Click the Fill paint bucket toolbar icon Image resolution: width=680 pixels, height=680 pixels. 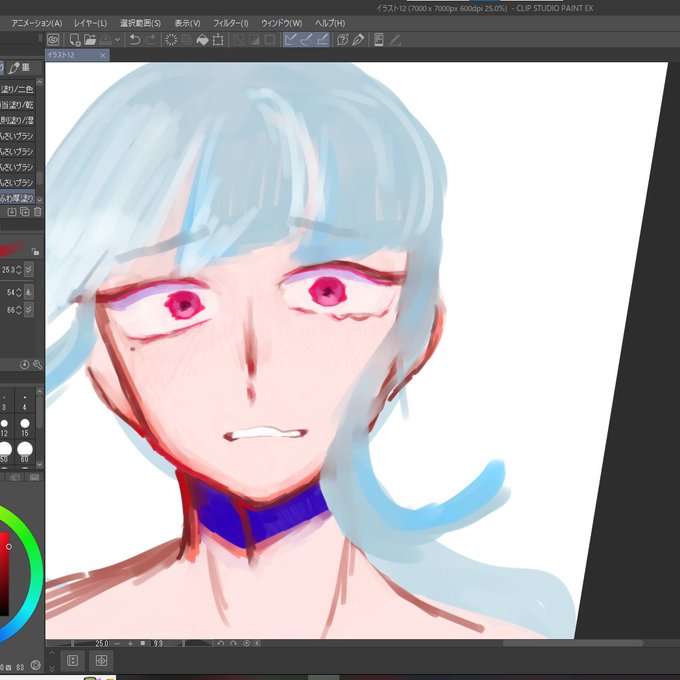point(203,40)
